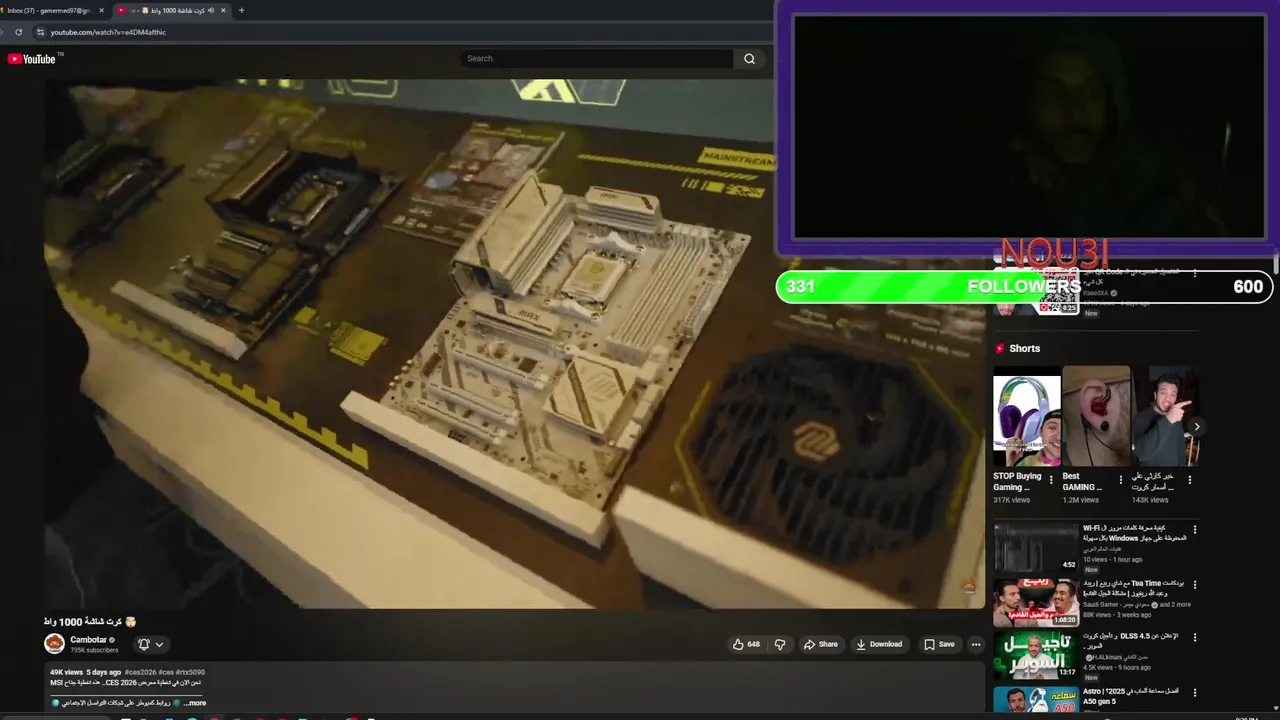Click the search magnifier button
Image resolution: width=1280 pixels, height=720 pixels.
pyautogui.click(x=749, y=59)
